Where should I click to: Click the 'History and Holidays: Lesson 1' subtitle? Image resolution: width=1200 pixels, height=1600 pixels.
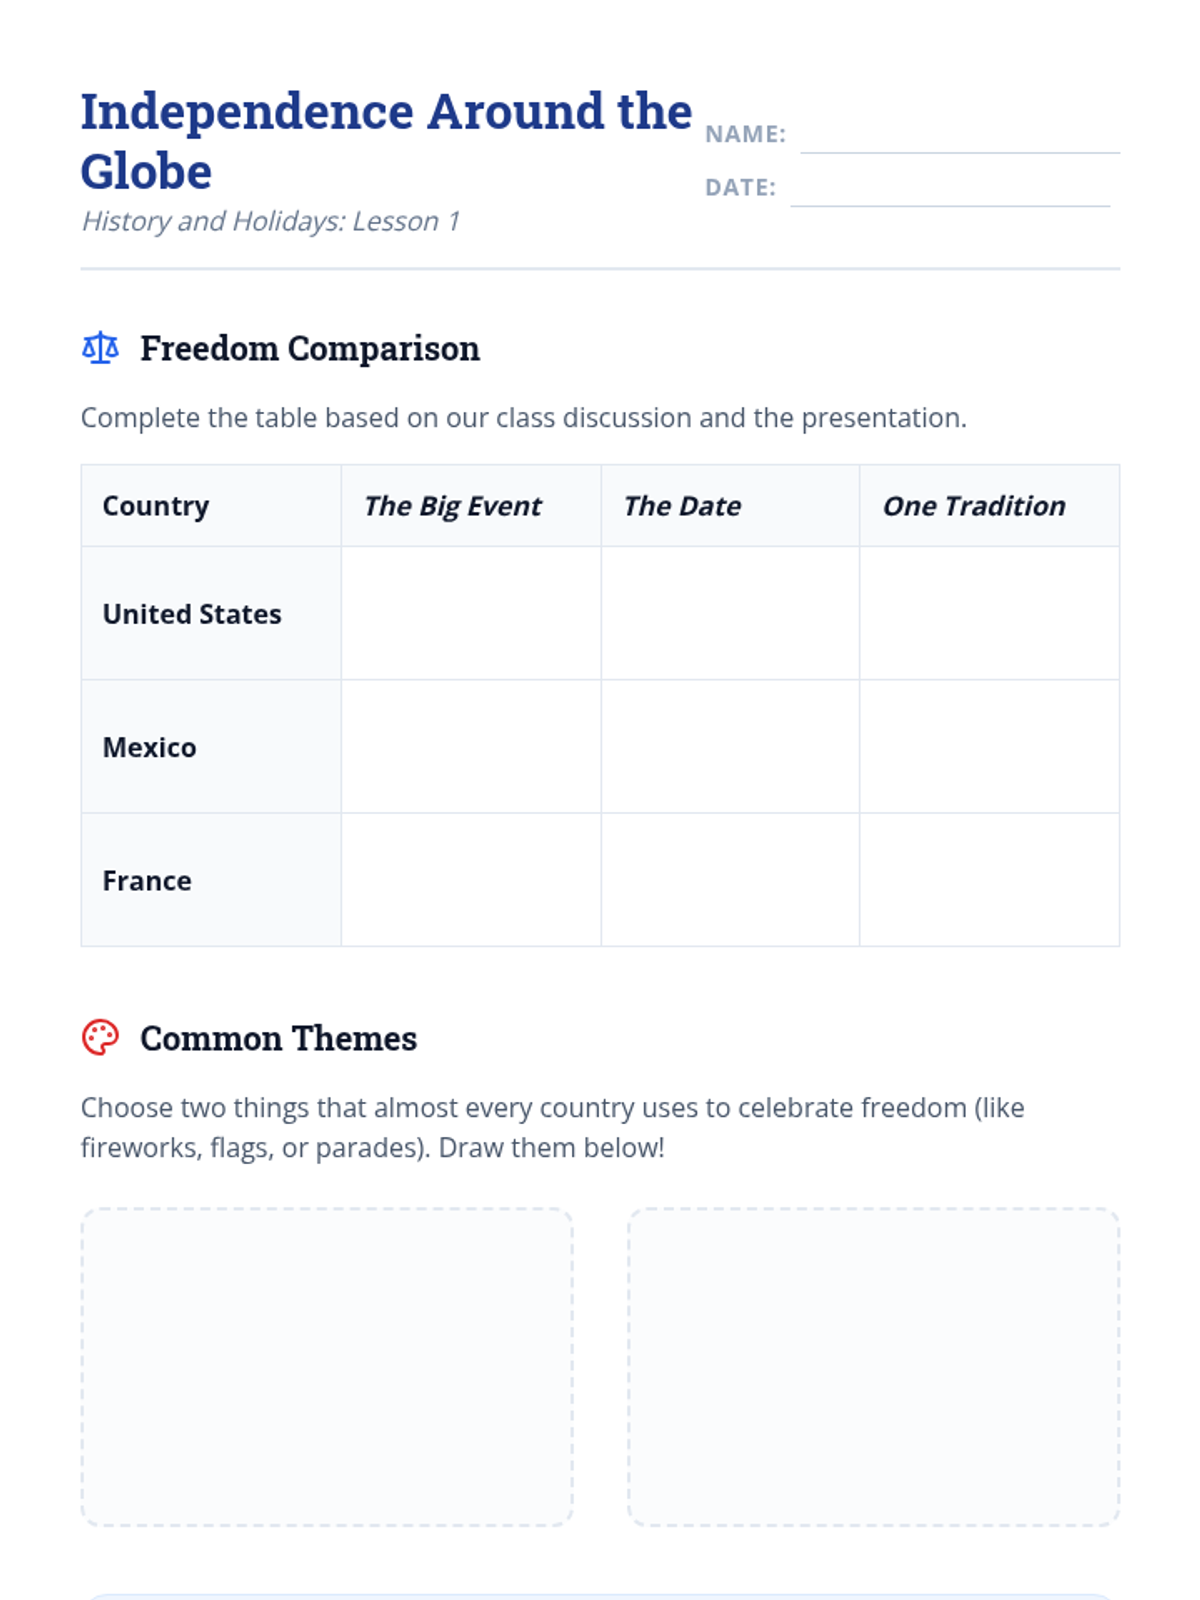tap(270, 221)
